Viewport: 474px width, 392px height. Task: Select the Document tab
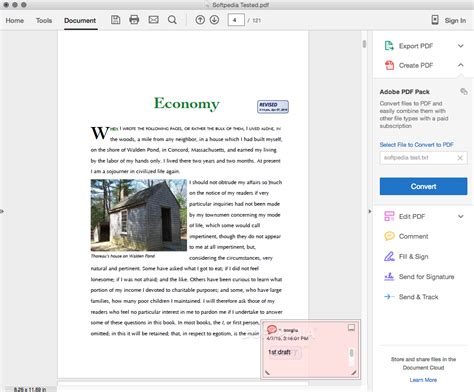point(80,20)
